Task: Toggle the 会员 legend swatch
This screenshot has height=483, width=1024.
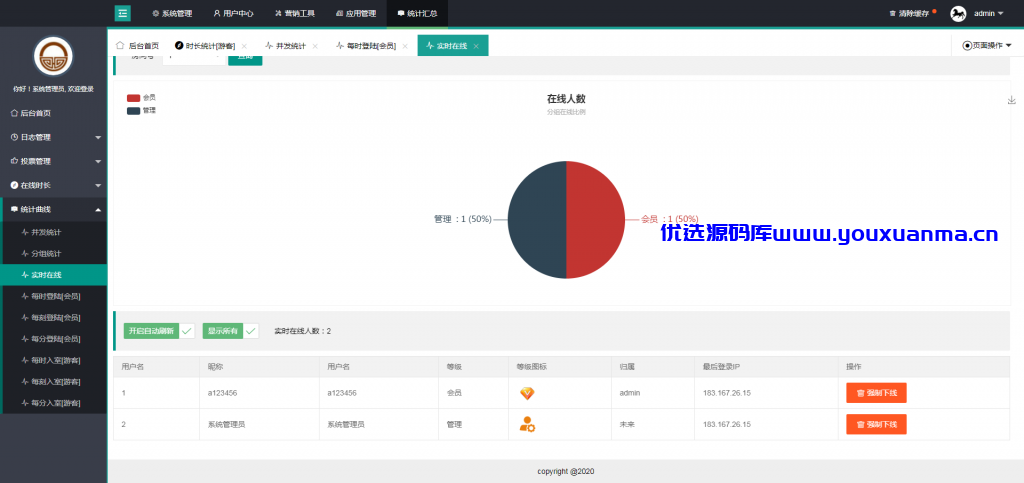Action: tap(133, 97)
